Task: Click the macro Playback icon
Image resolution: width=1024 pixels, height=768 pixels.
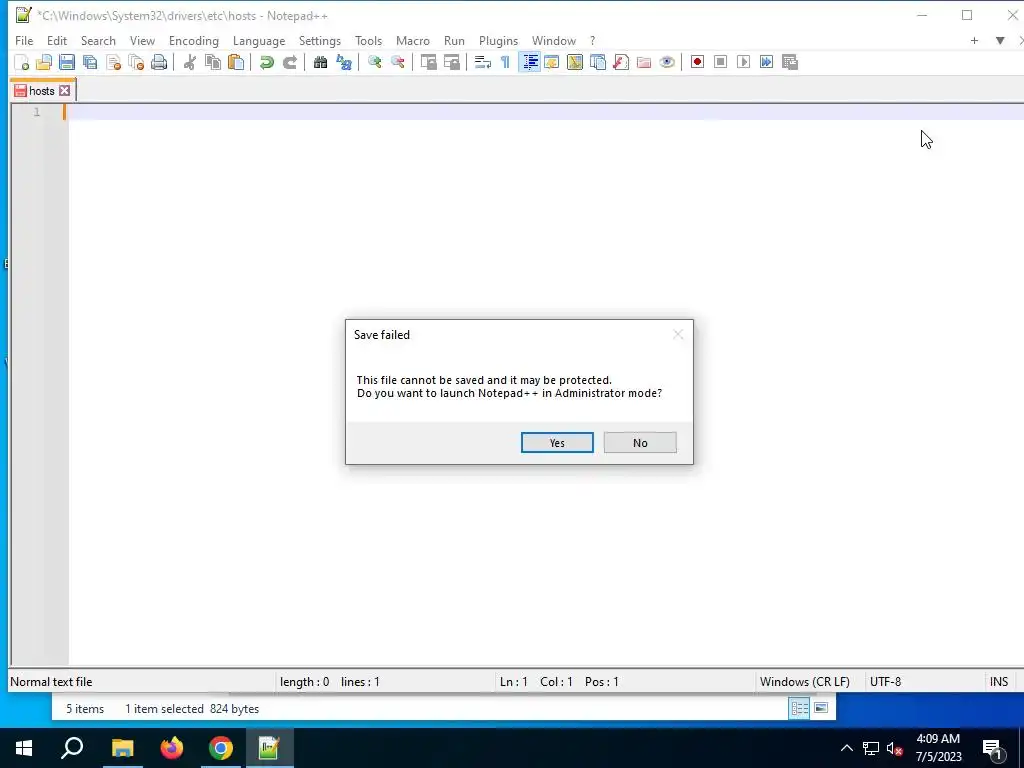Action: 743,62
